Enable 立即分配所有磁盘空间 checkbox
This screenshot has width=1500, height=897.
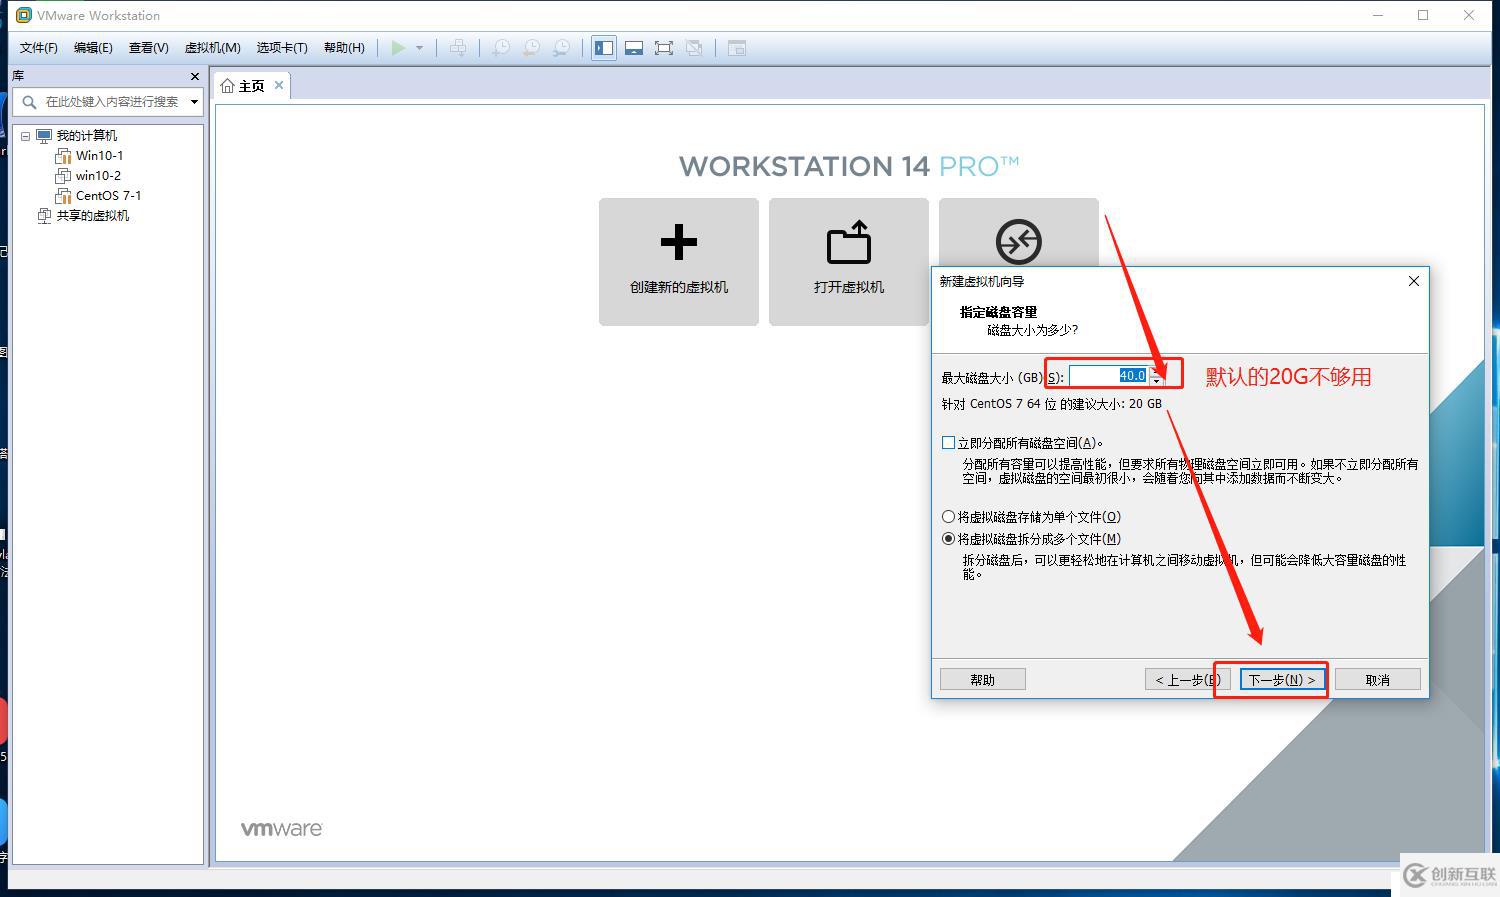click(948, 443)
